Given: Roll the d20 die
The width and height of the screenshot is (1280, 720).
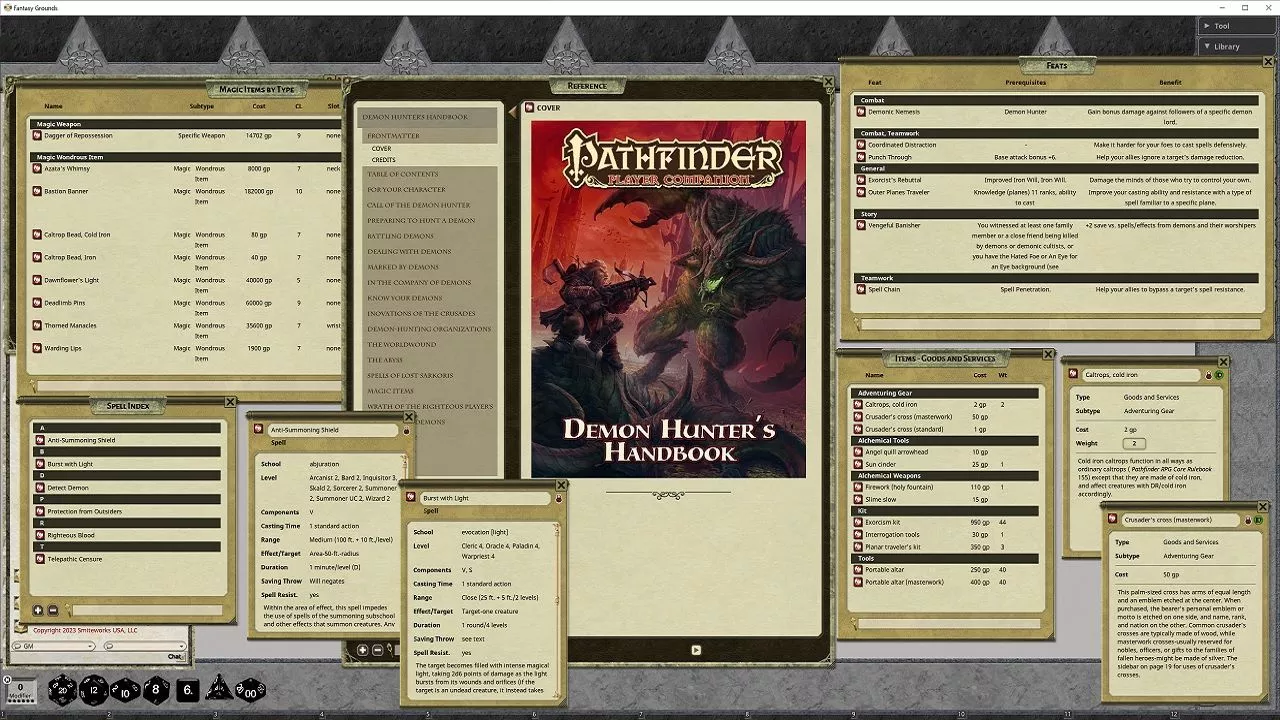Looking at the screenshot, I should [62, 689].
